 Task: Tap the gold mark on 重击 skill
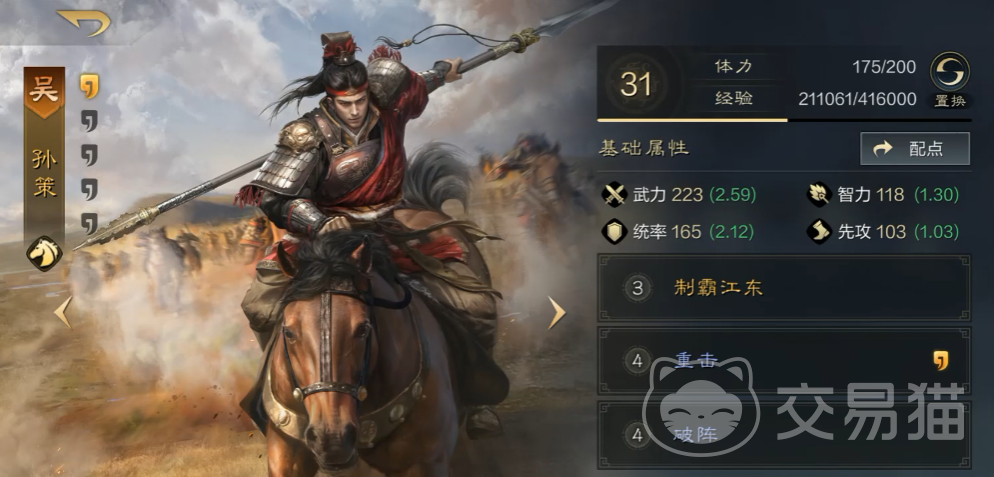tap(941, 361)
